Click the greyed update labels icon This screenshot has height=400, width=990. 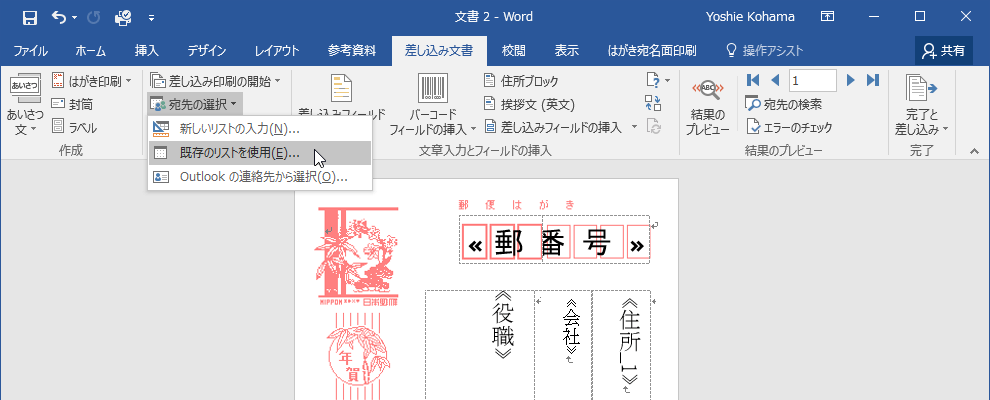click(x=653, y=127)
